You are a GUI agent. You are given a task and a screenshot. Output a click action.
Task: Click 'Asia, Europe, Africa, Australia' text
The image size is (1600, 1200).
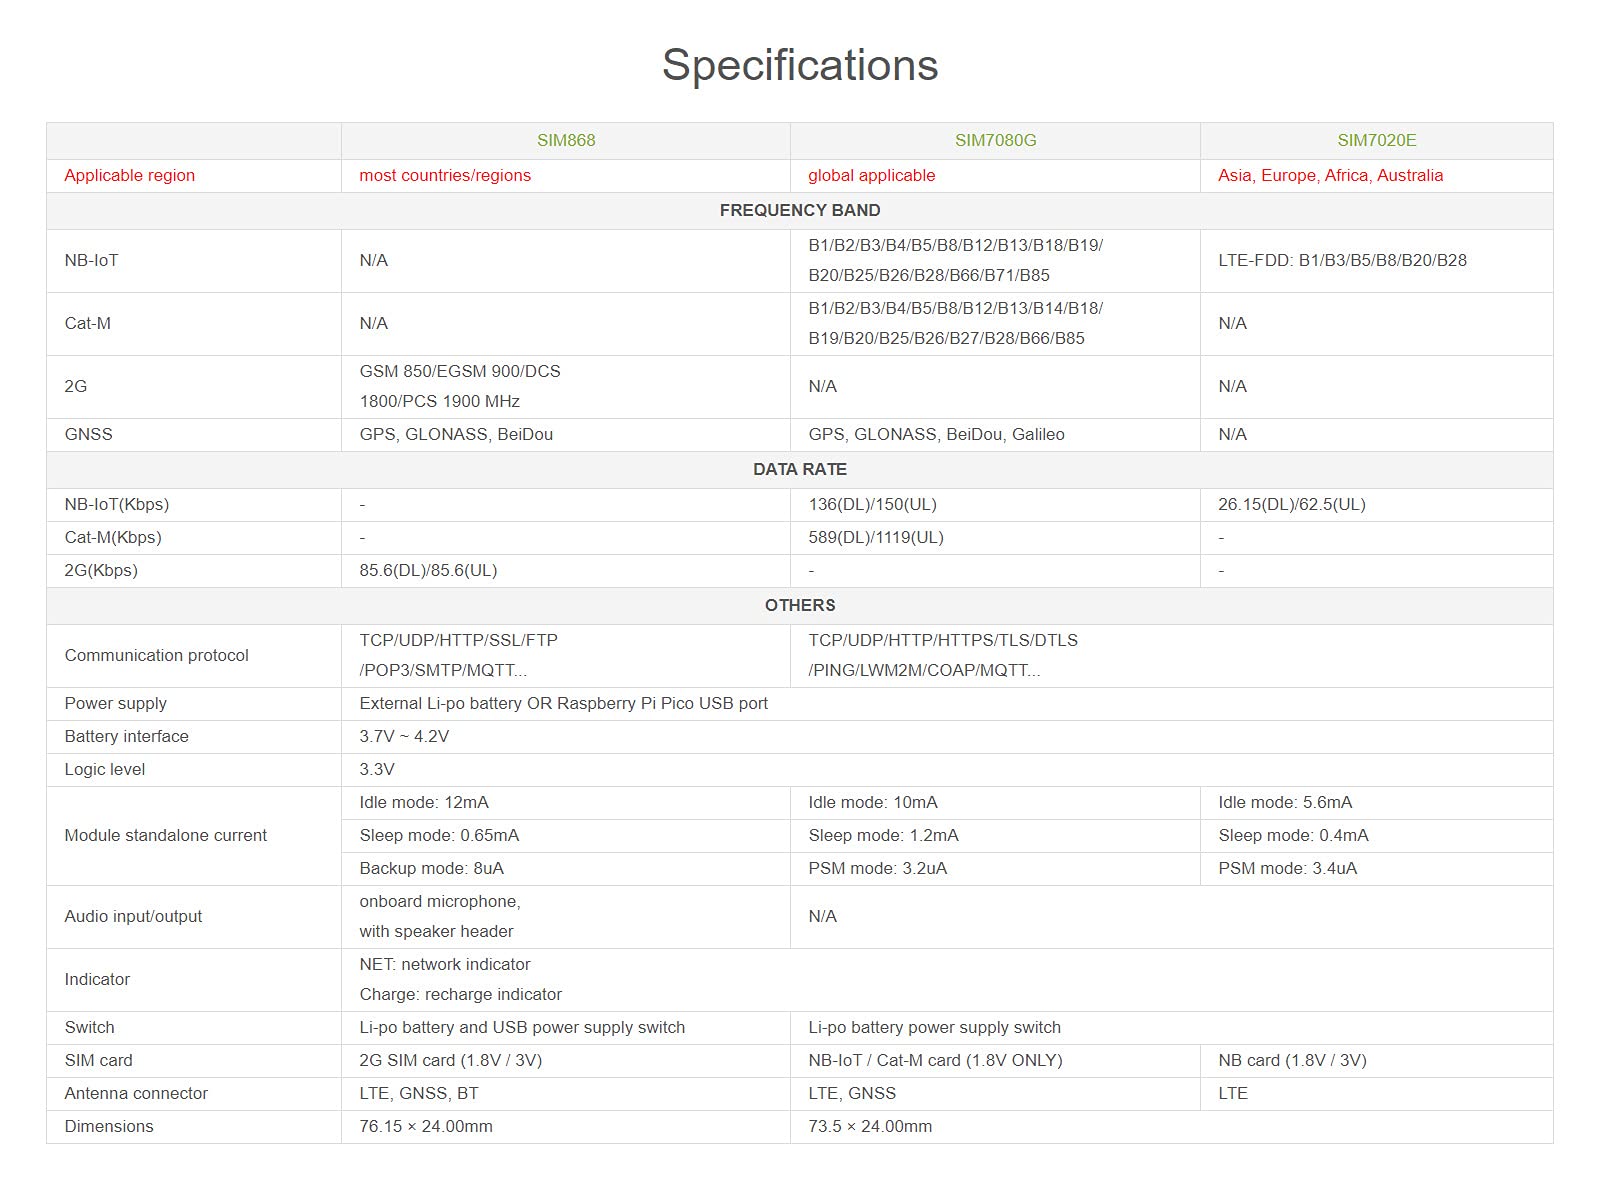pos(1330,175)
